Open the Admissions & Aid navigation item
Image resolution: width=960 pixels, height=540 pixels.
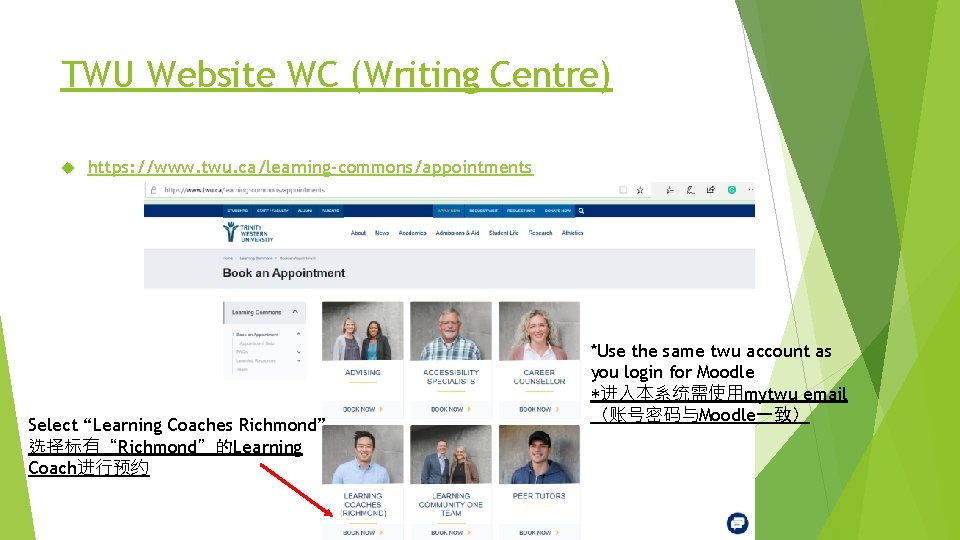pyautogui.click(x=457, y=233)
